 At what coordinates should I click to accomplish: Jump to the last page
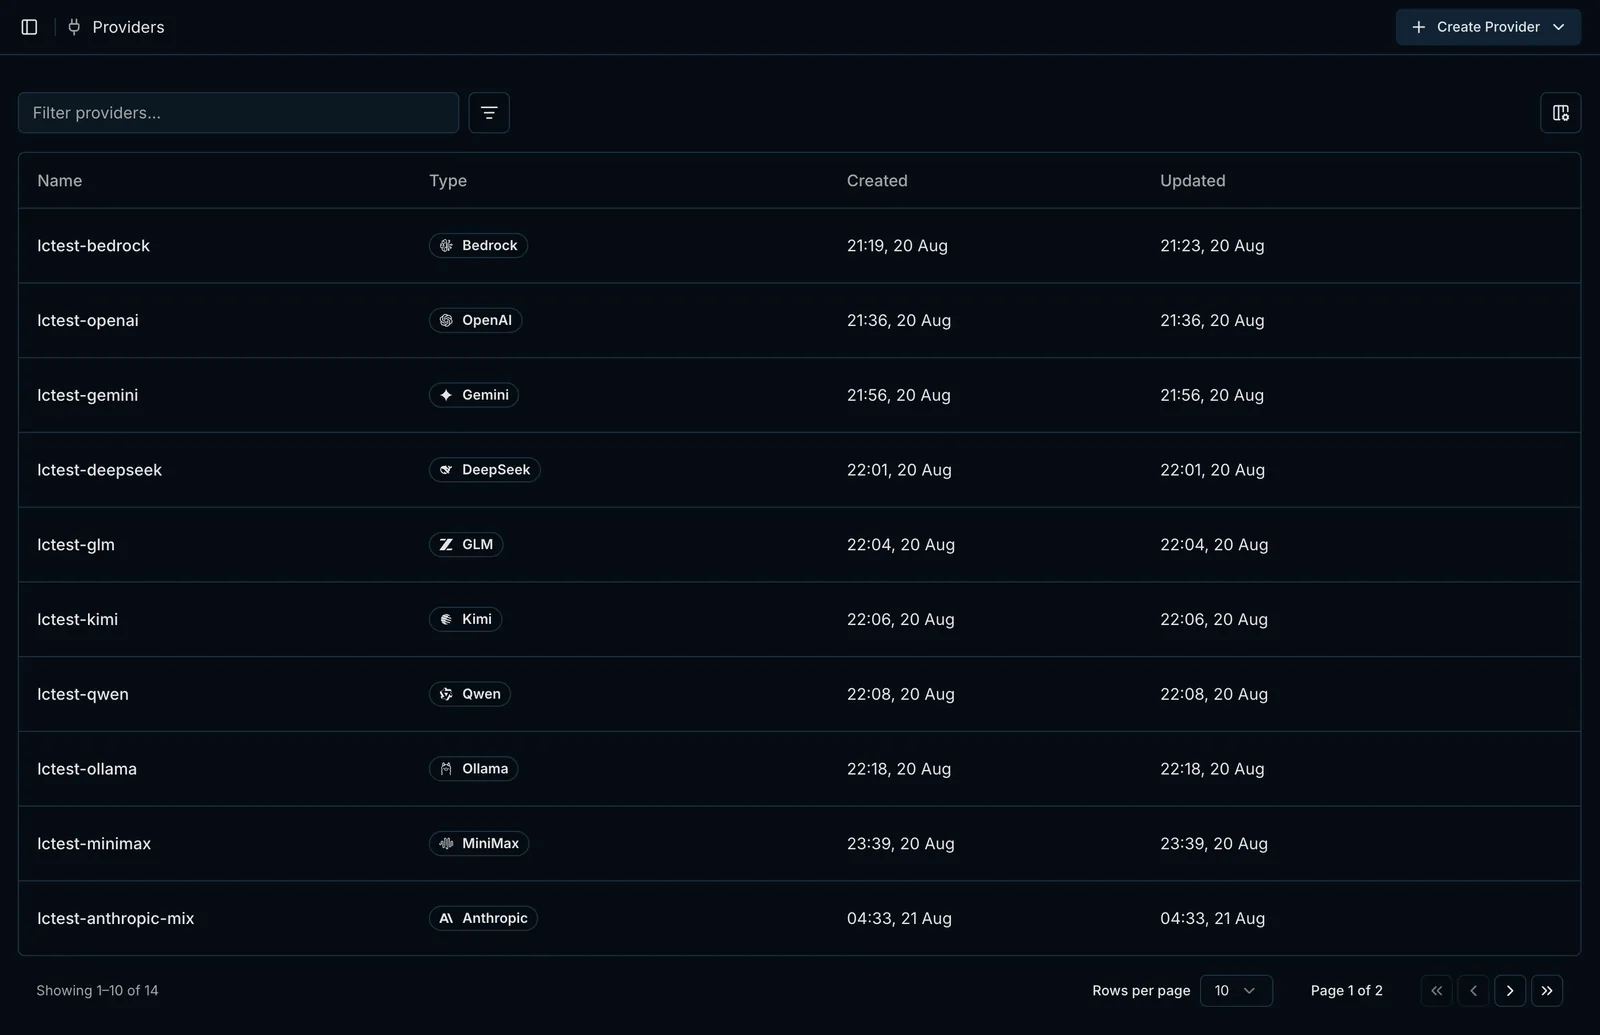point(1547,991)
